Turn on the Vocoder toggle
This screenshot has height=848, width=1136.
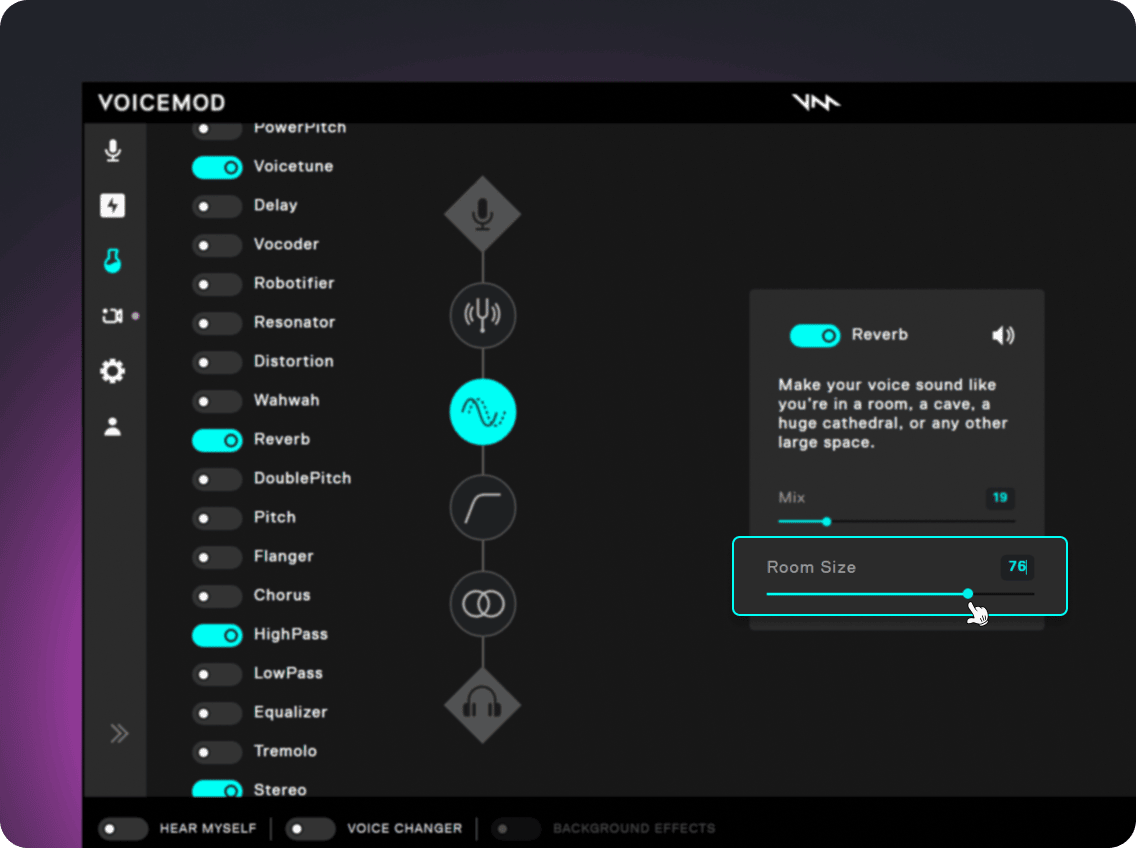point(217,245)
